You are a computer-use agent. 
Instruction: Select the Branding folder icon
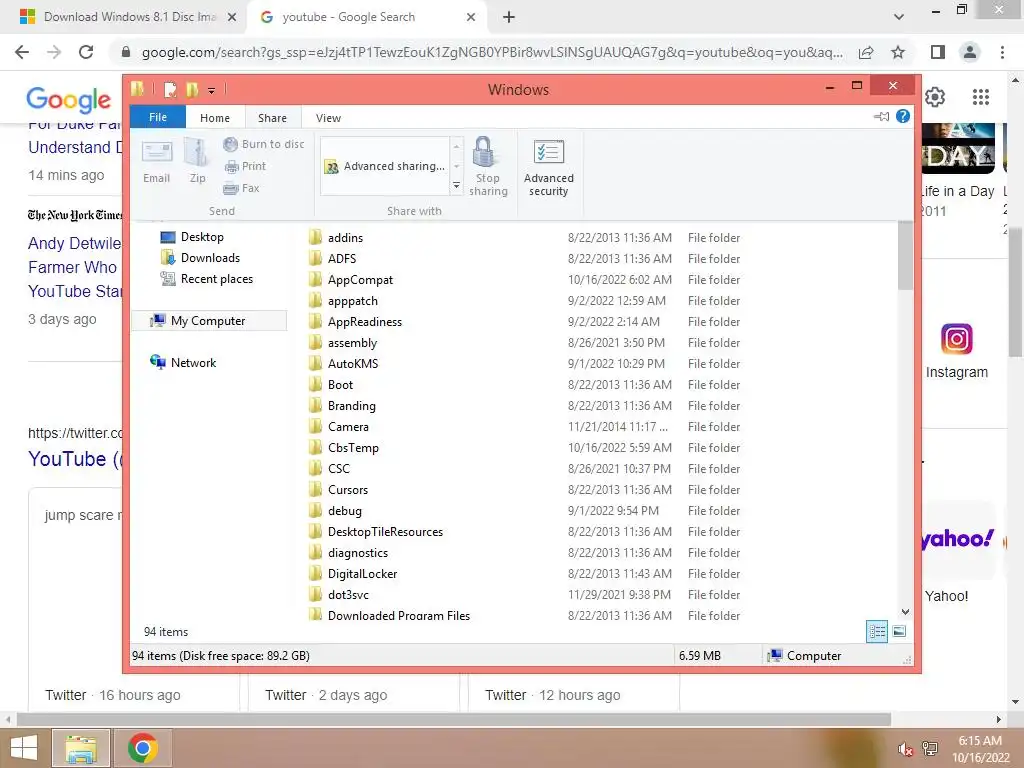point(315,406)
